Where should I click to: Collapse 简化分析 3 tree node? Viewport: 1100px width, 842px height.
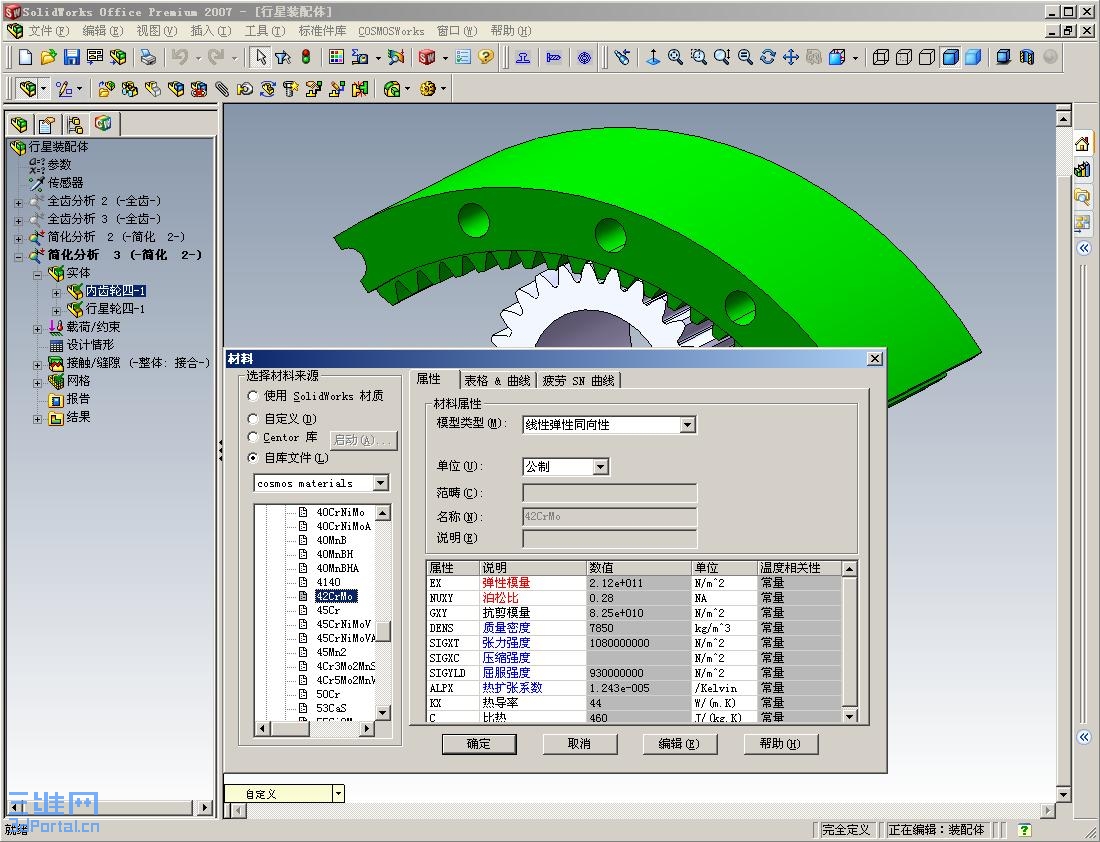pyautogui.click(x=19, y=256)
